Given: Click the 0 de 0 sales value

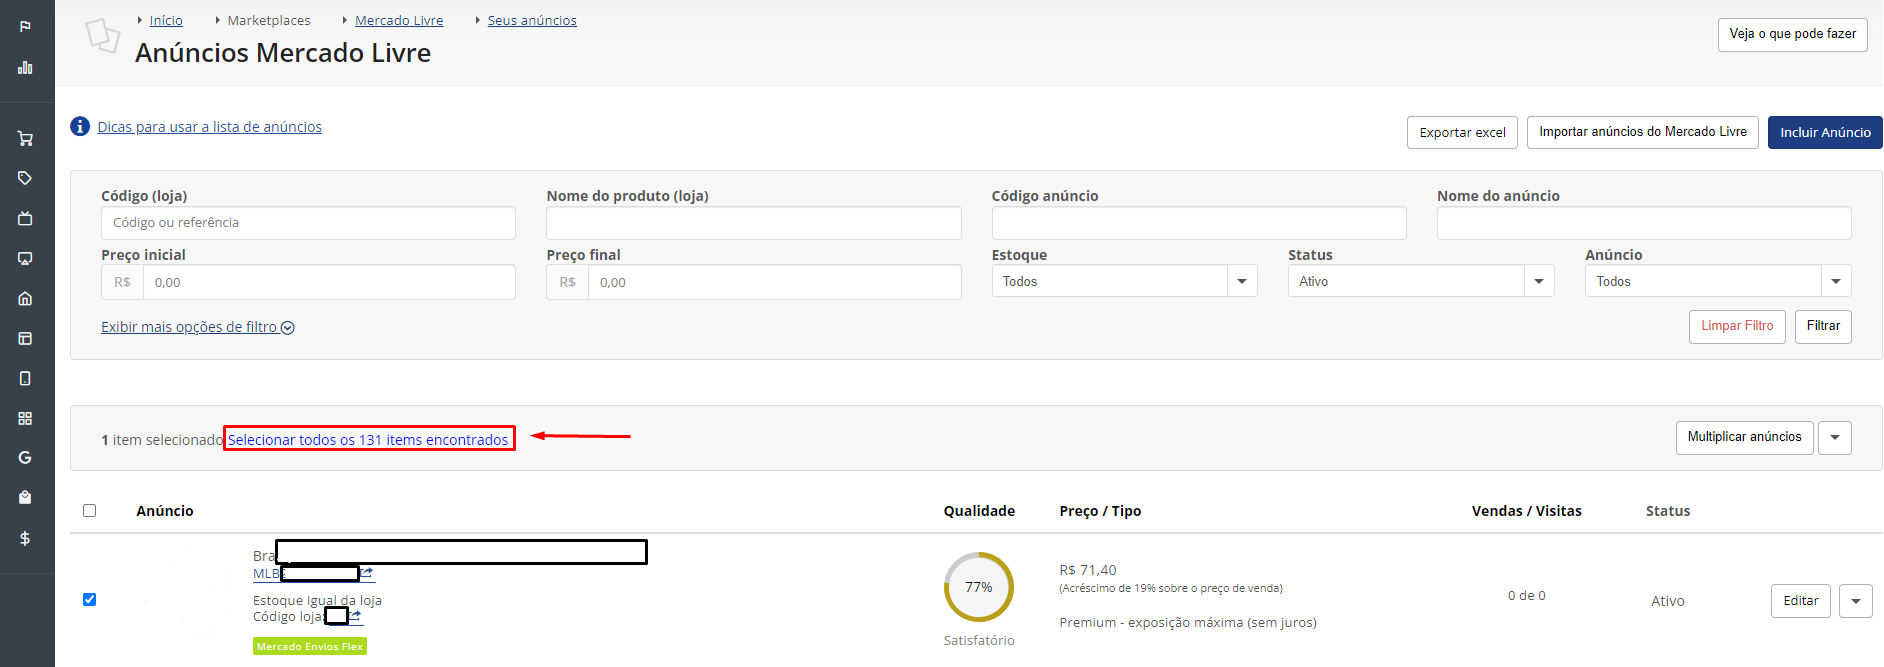Looking at the screenshot, I should tap(1527, 596).
